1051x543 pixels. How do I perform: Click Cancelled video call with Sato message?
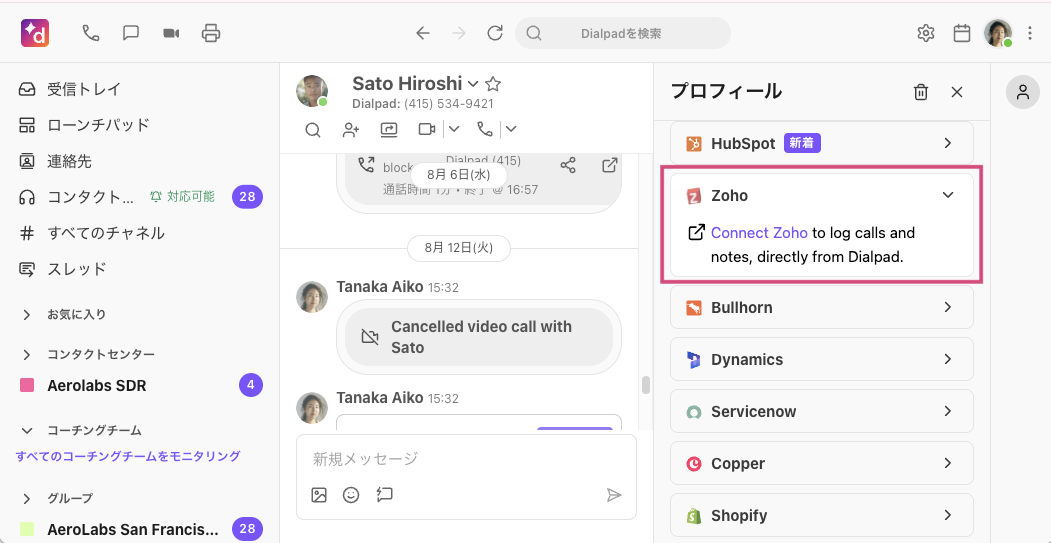479,337
